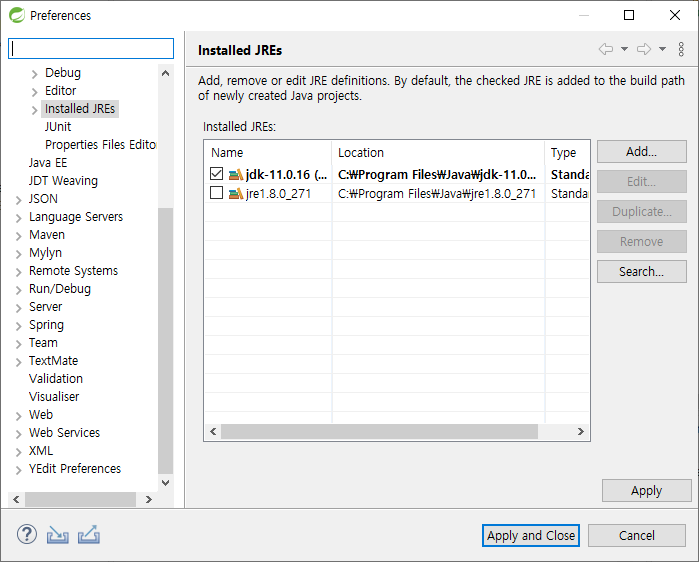Expand the Team tree node
Viewport: 699px width, 562px height.
19,344
